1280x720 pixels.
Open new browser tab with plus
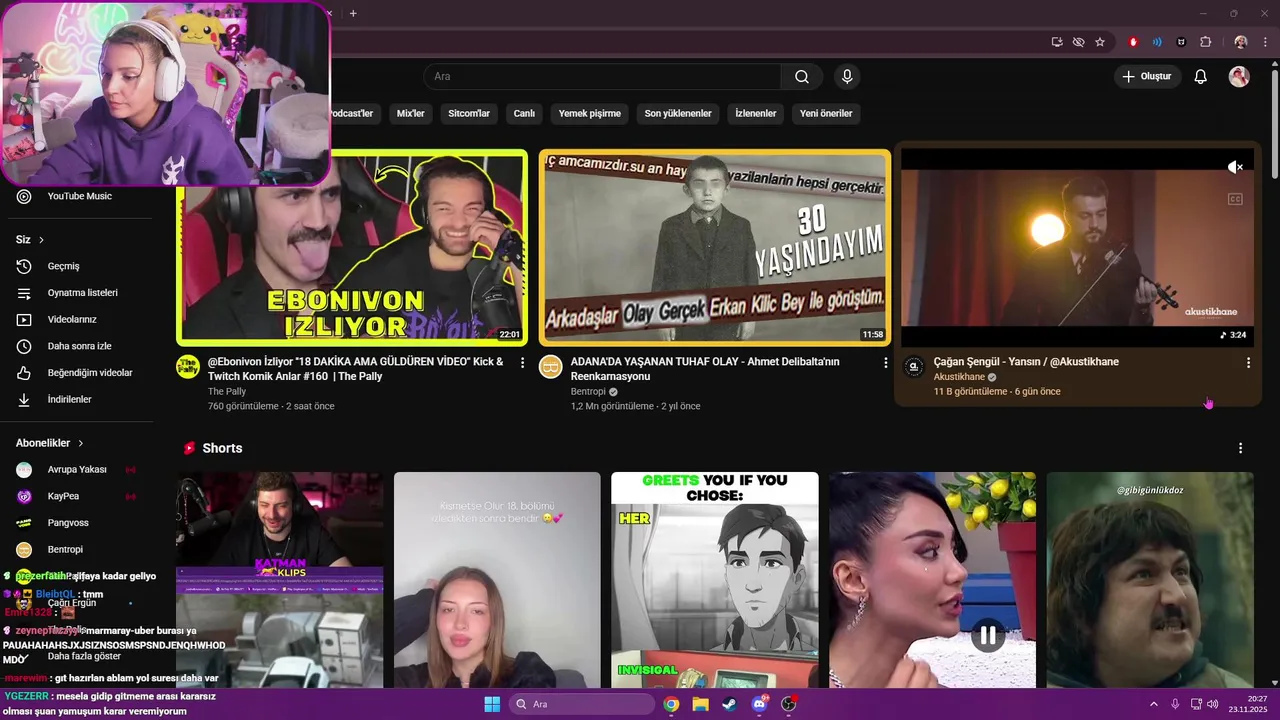tap(353, 13)
